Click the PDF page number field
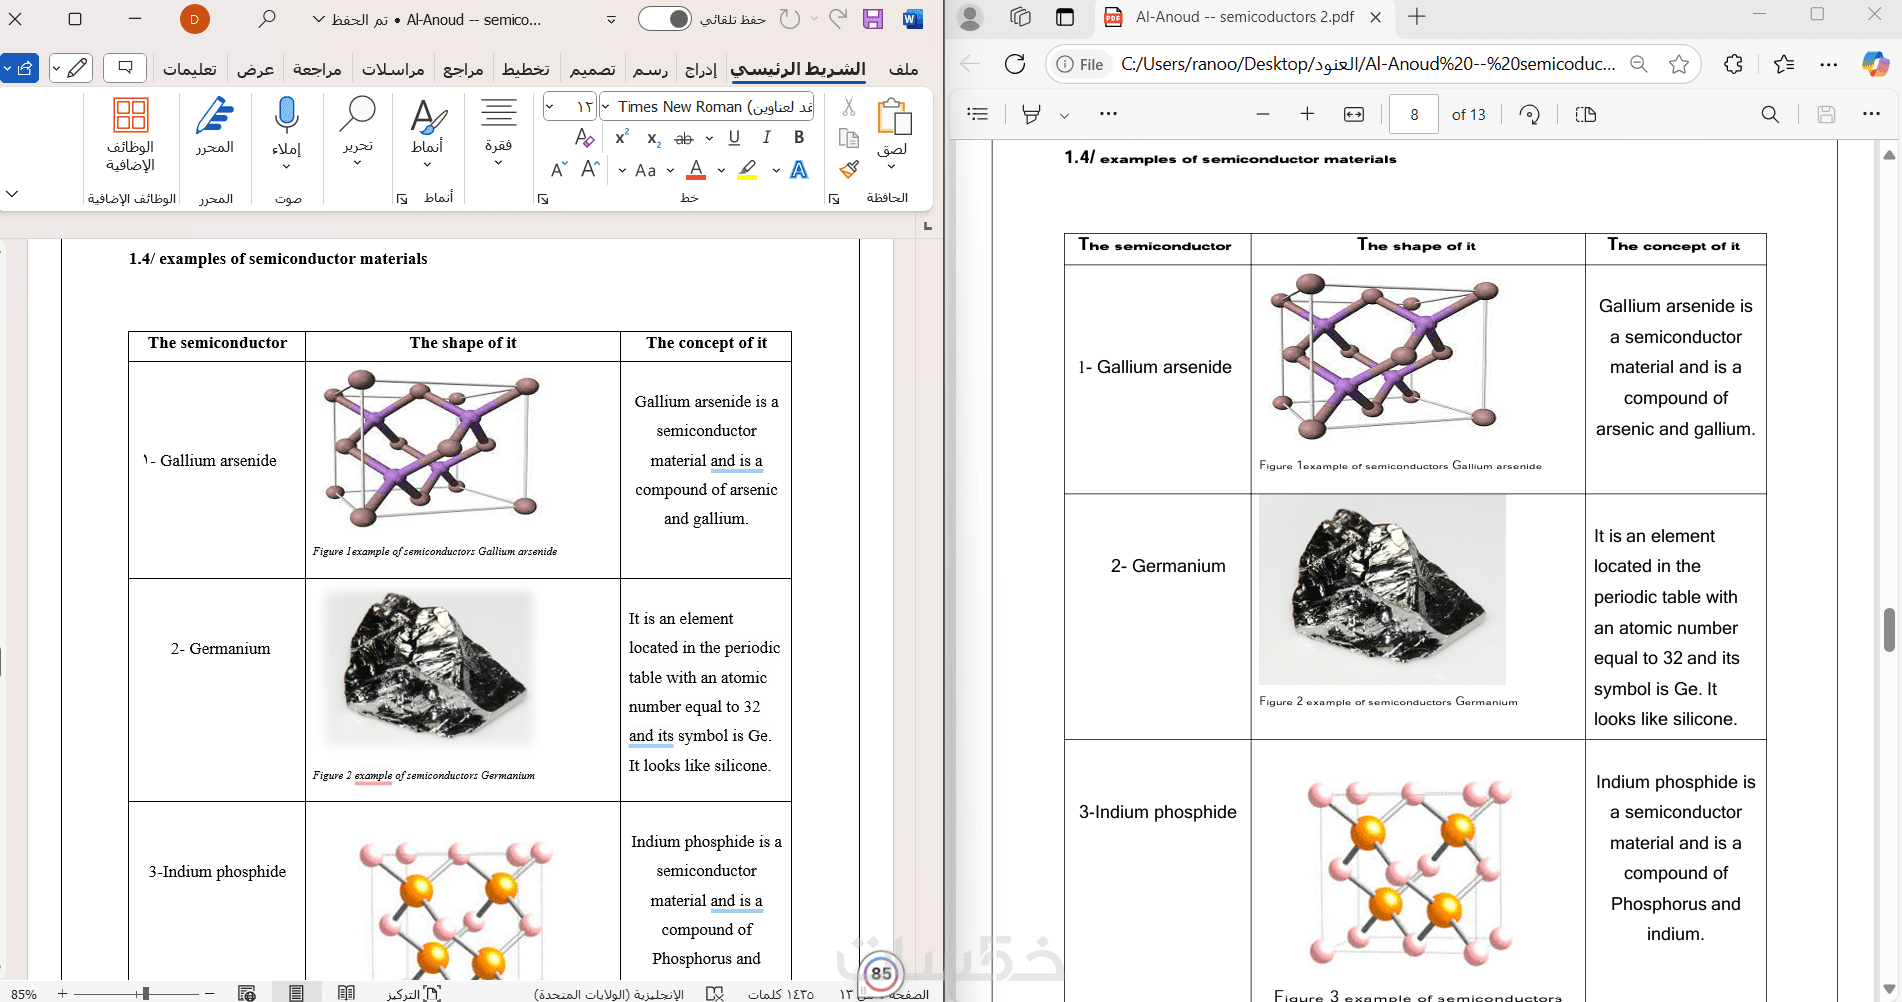This screenshot has width=1902, height=1002. (1414, 115)
